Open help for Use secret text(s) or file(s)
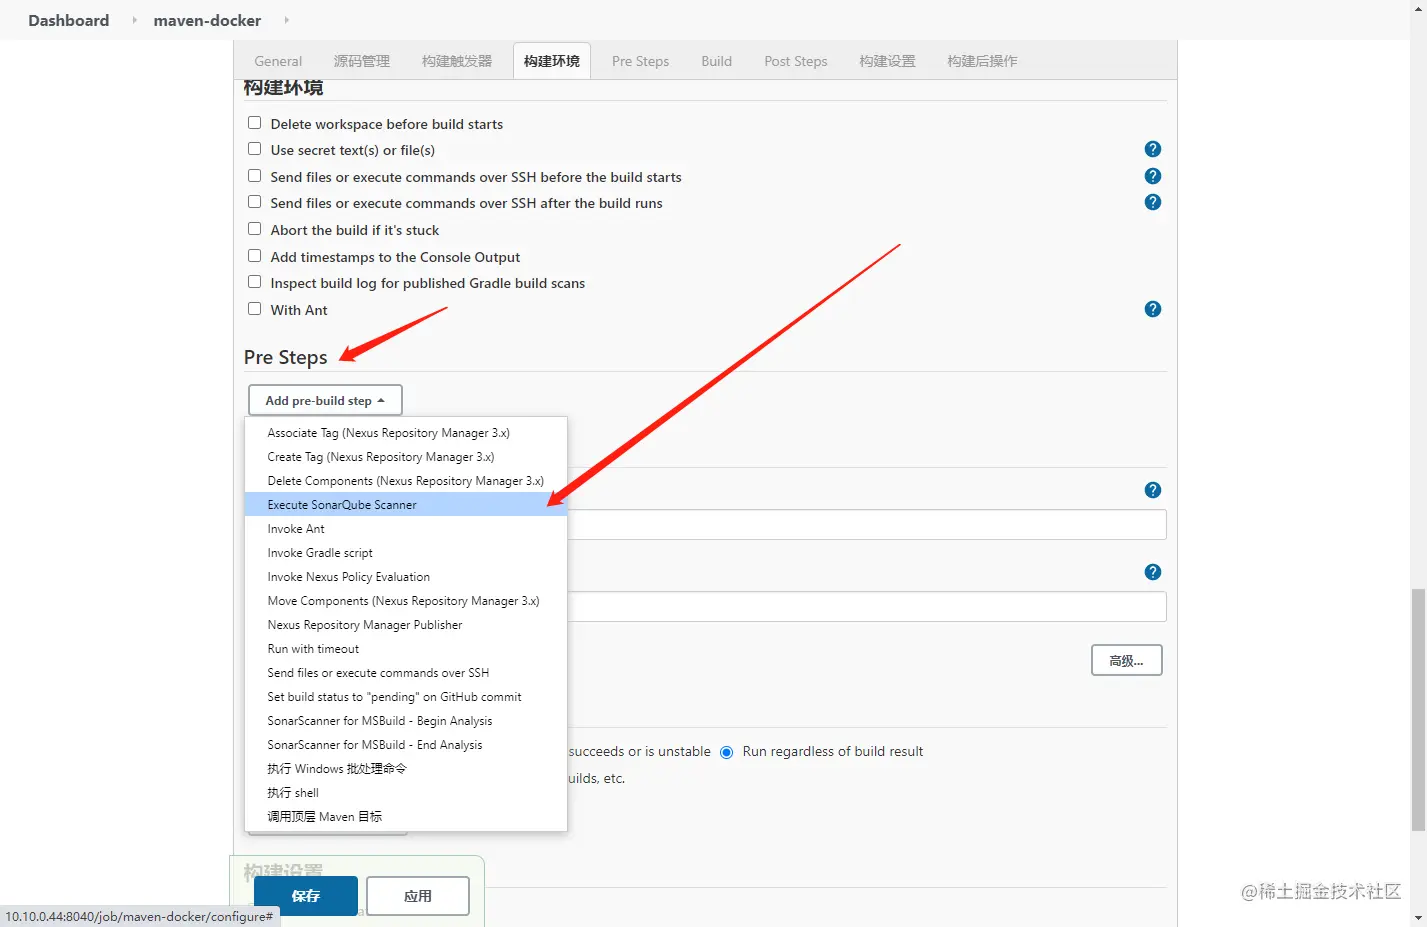Image resolution: width=1427 pixels, height=927 pixels. click(x=1153, y=149)
